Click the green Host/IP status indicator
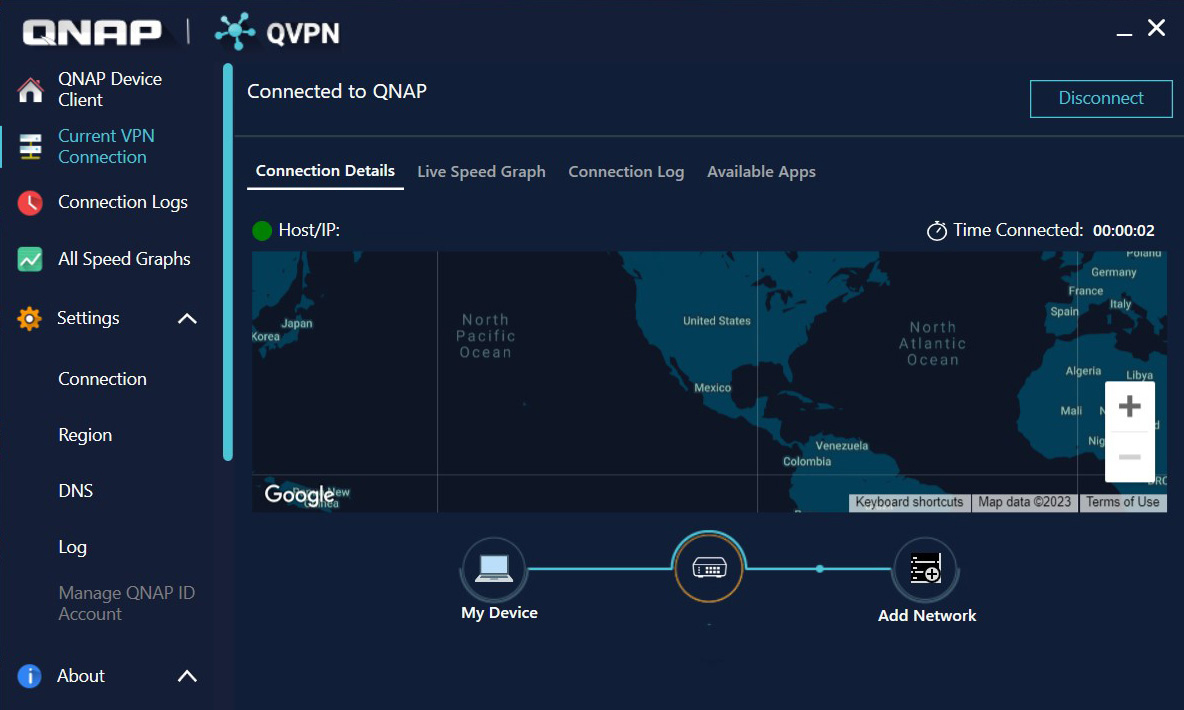Image resolution: width=1184 pixels, height=710 pixels. click(262, 230)
